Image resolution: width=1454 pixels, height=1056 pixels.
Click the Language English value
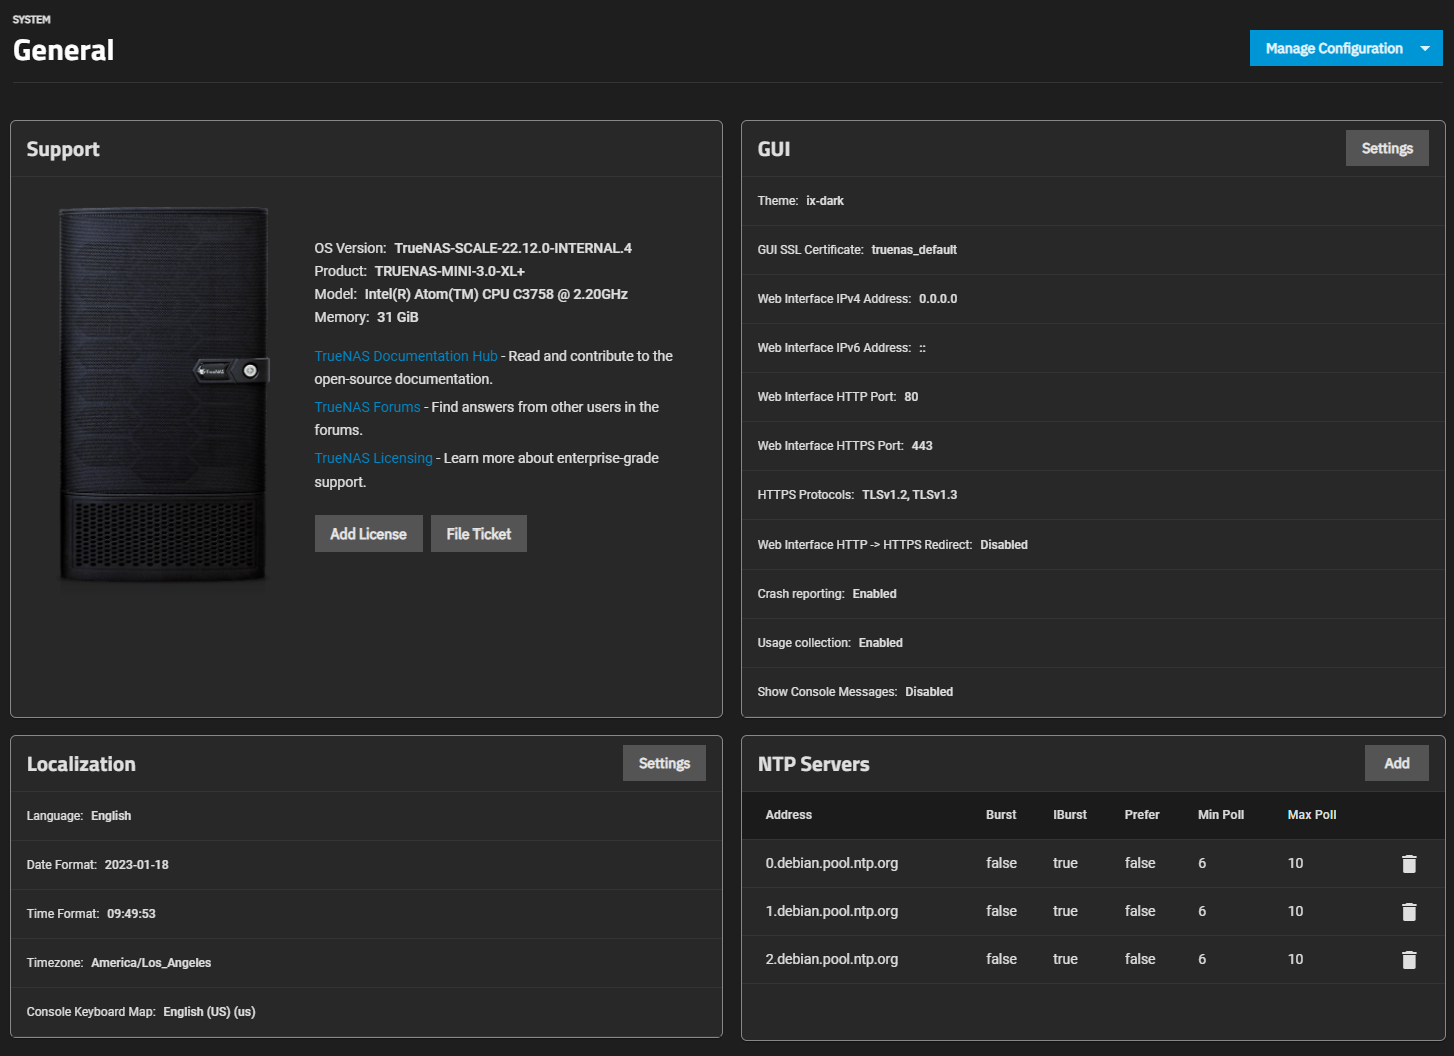coord(111,816)
